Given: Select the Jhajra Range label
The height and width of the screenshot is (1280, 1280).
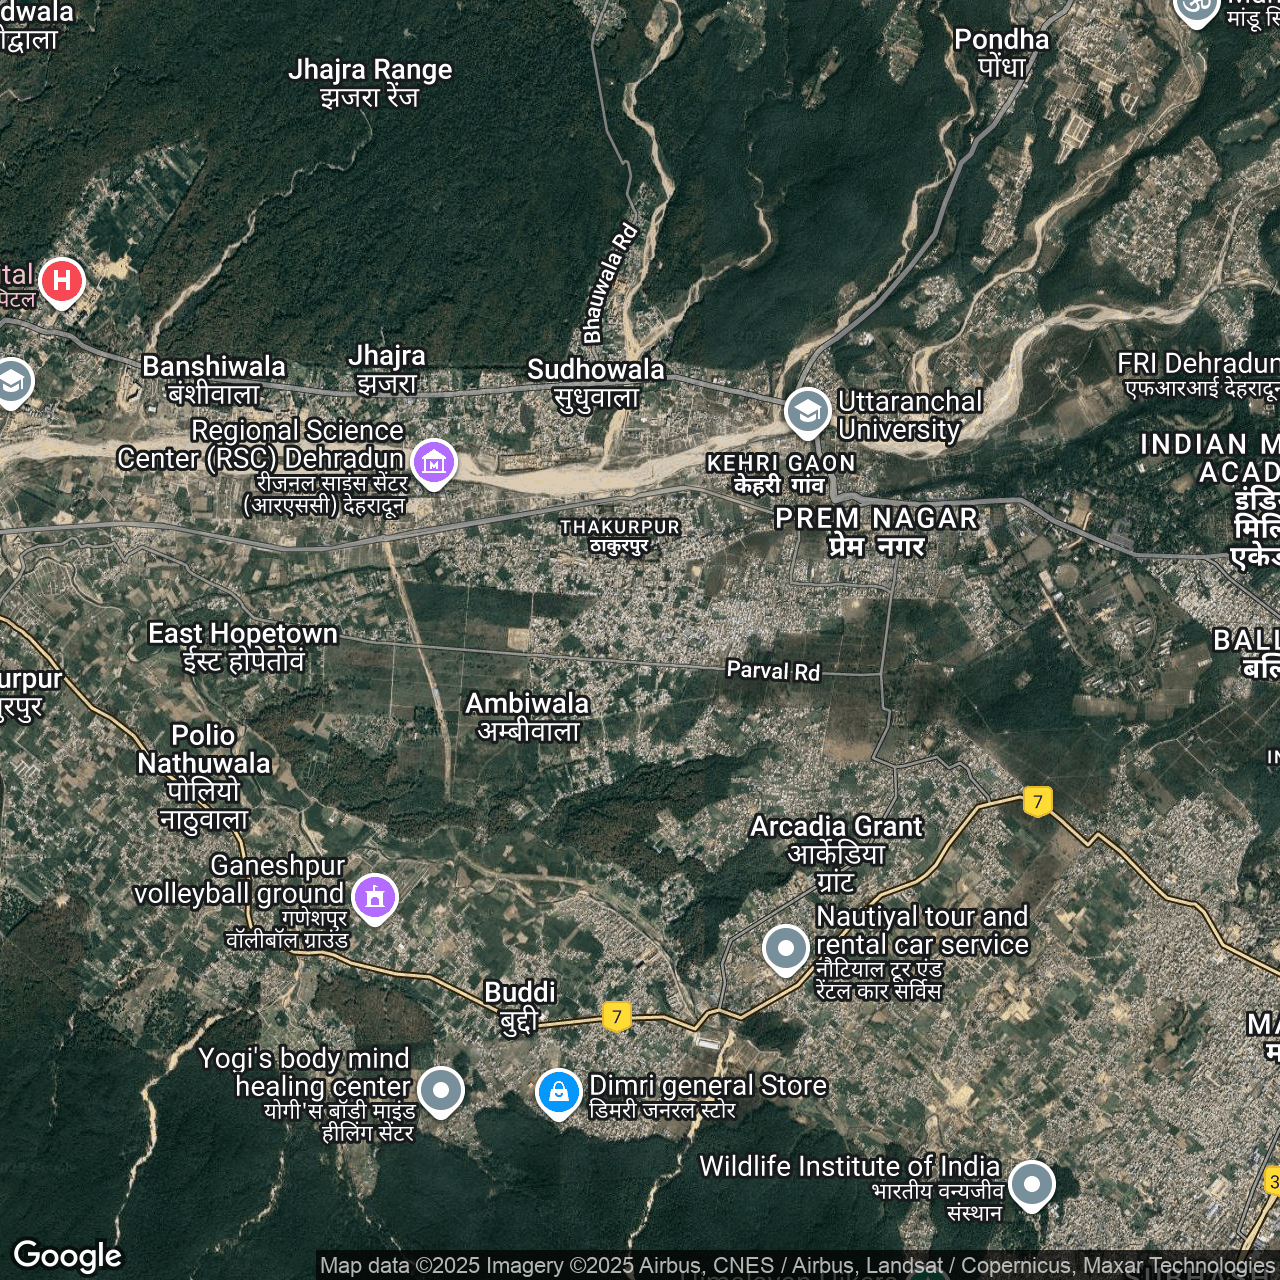Looking at the screenshot, I should coord(370,83).
